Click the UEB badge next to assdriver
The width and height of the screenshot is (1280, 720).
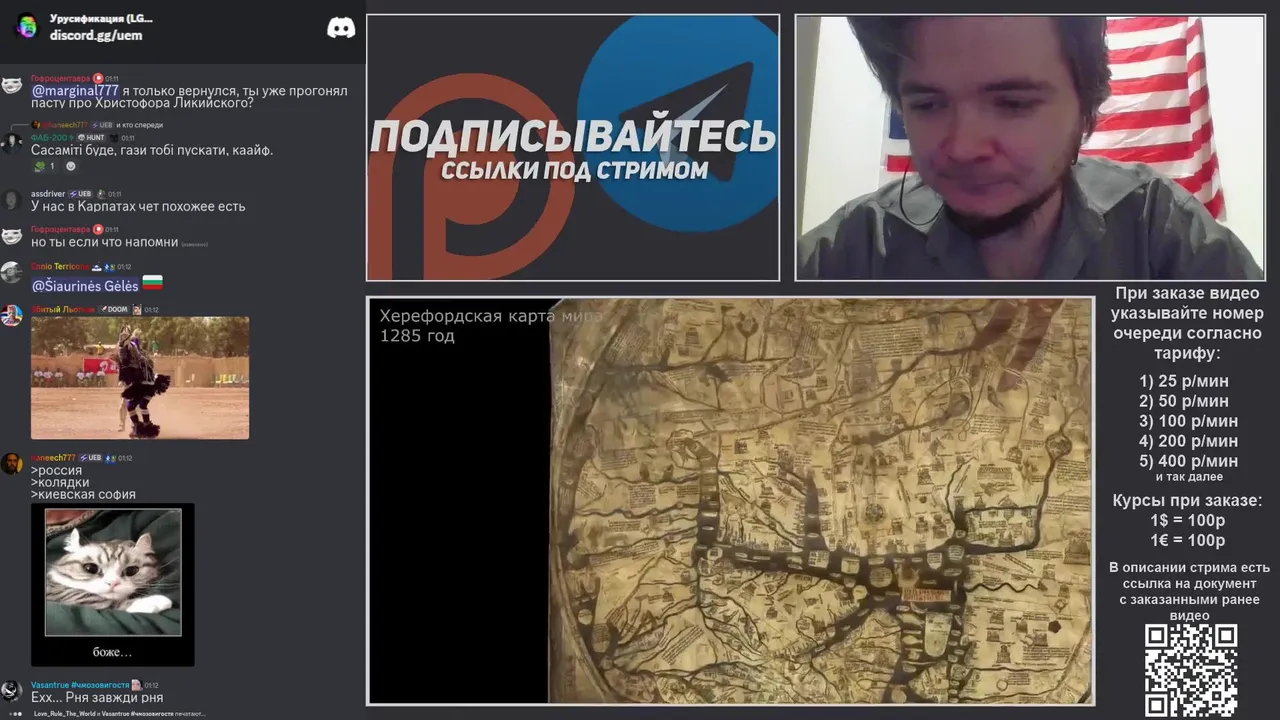tap(80, 194)
